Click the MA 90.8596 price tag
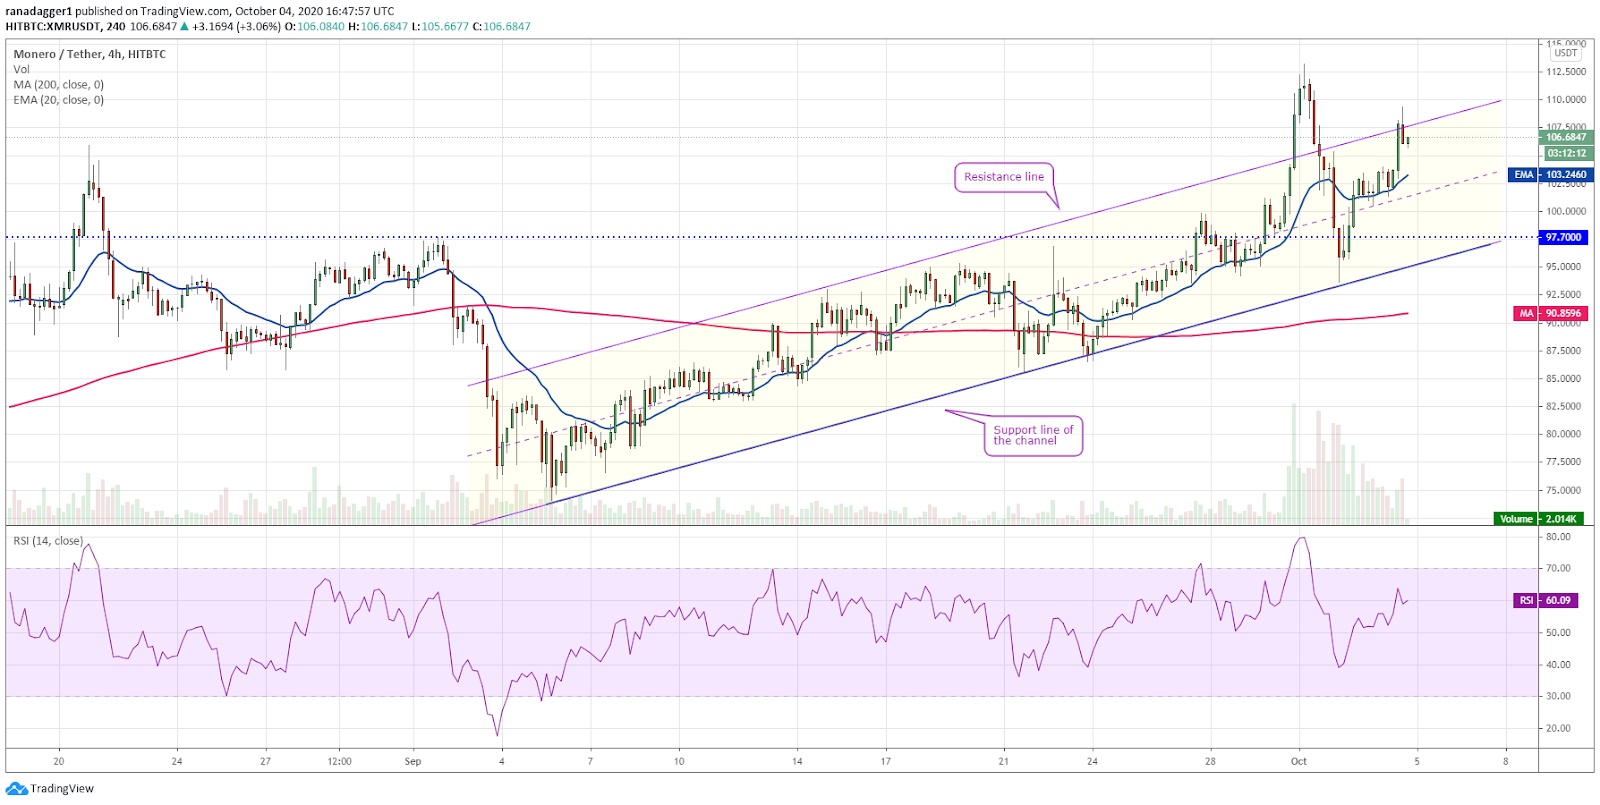 (x=1552, y=313)
